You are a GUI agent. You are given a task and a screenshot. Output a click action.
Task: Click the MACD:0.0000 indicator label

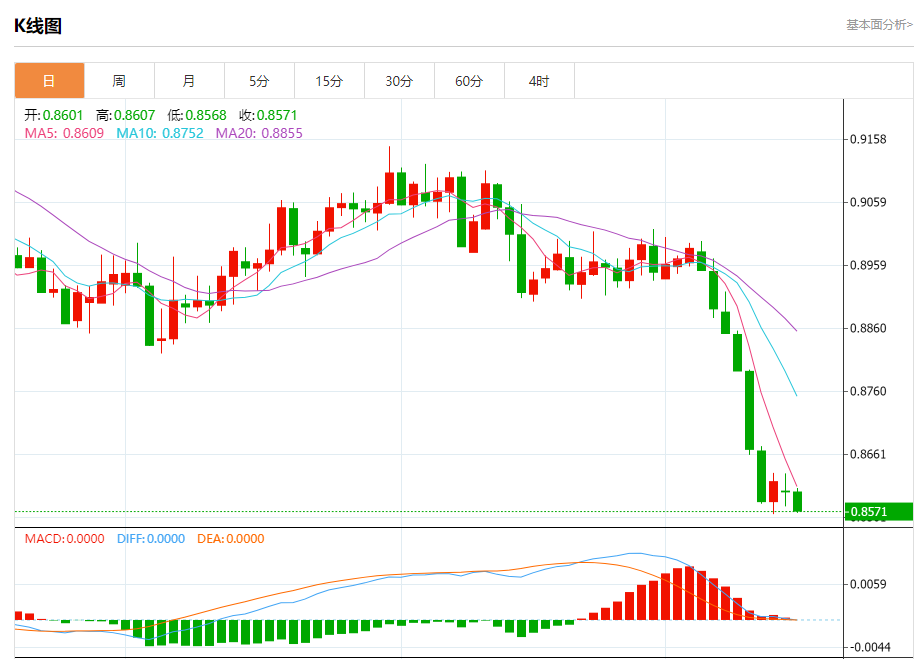coord(65,539)
